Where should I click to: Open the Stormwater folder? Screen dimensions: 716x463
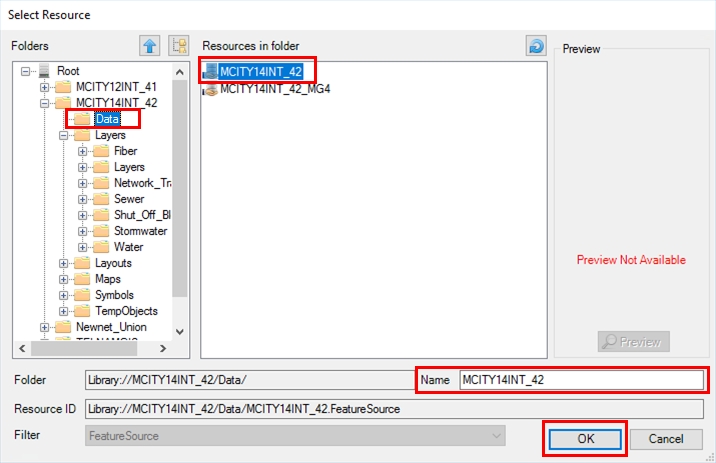click(x=140, y=231)
